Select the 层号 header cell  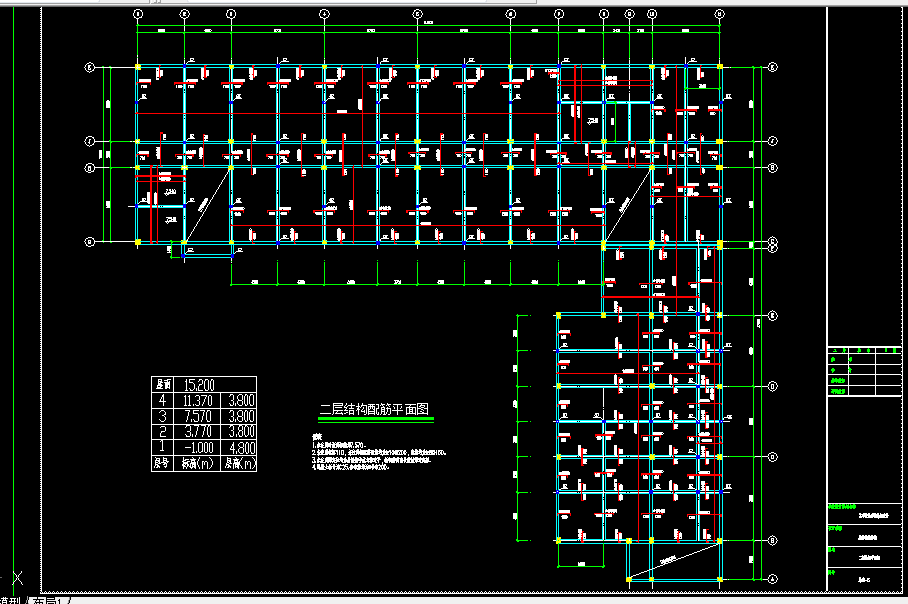pos(162,463)
